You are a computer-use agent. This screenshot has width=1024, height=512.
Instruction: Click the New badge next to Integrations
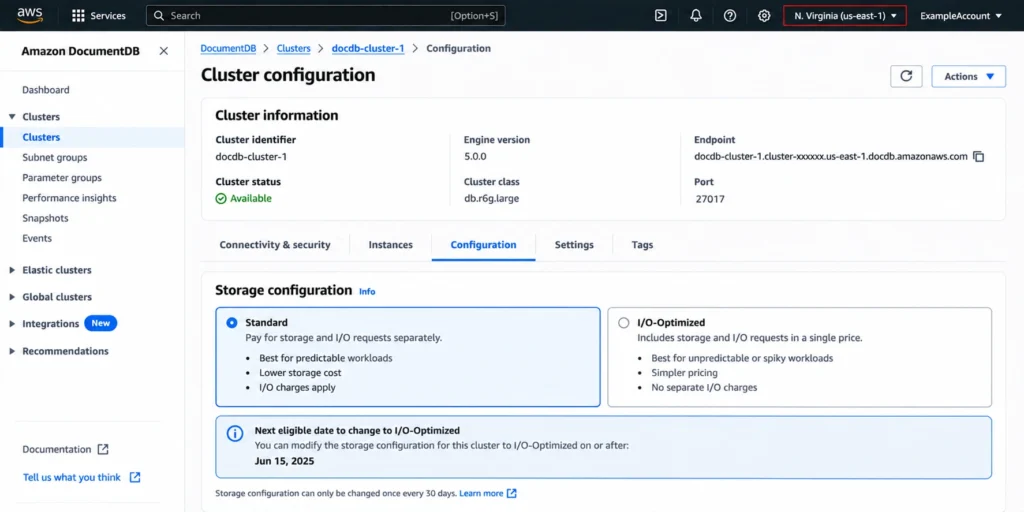click(101, 323)
